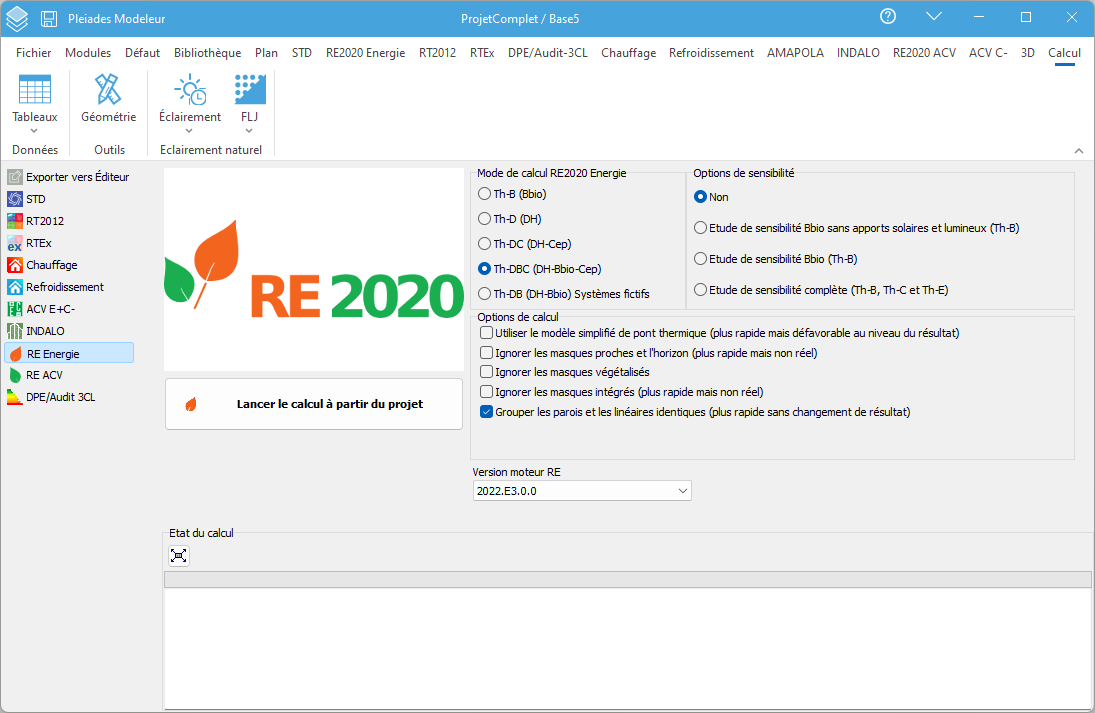Switch to the RE2020 ACV tab
This screenshot has width=1095, height=713.
(924, 52)
